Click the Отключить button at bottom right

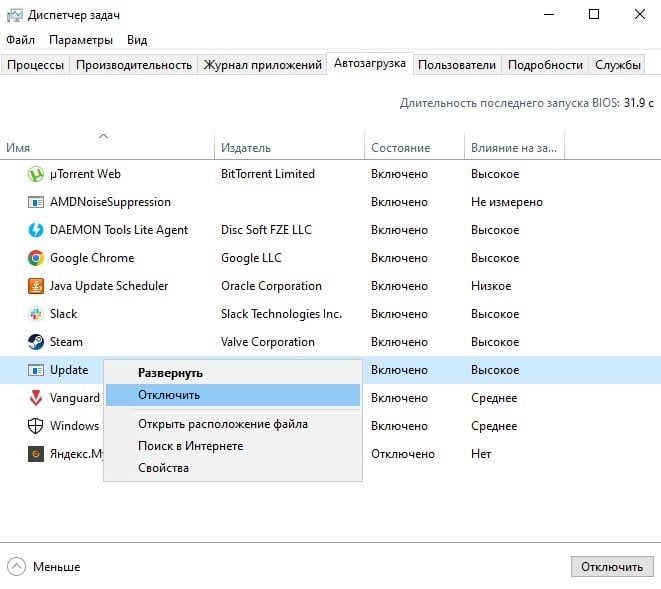612,567
